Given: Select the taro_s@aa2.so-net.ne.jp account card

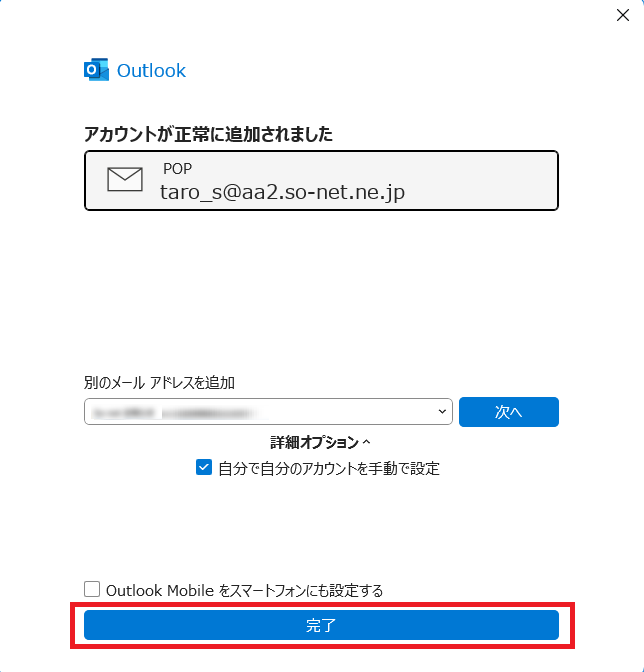Looking at the screenshot, I should (x=321, y=180).
